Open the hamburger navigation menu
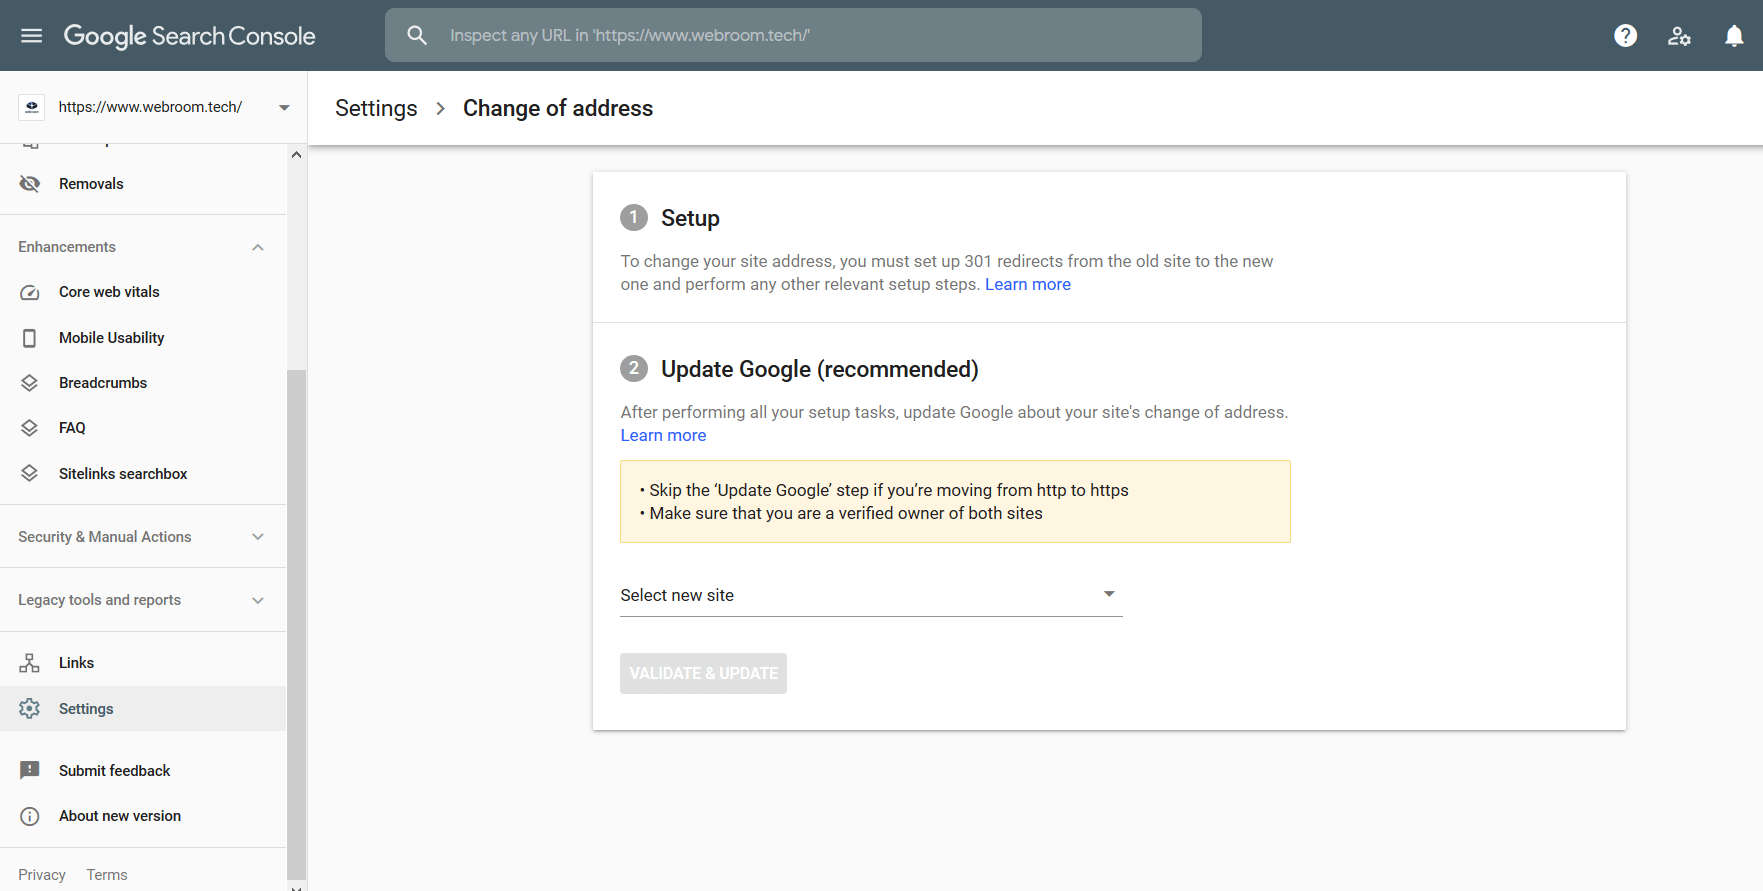 (x=32, y=36)
